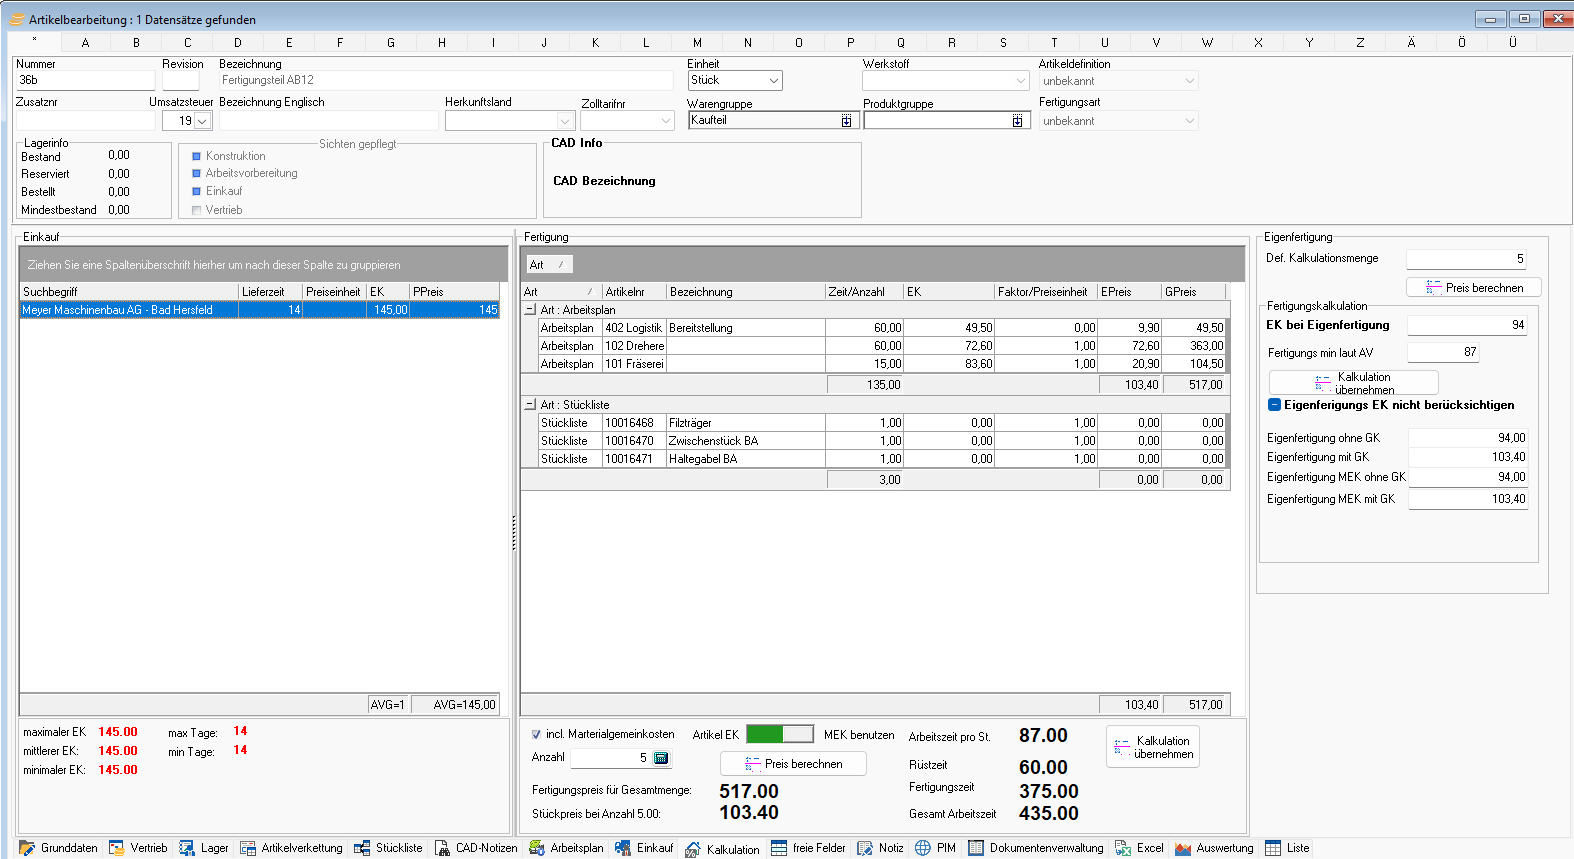Collapse the Art : Arbeitsplan group
Image resolution: width=1574 pixels, height=859 pixels.
tap(530, 310)
